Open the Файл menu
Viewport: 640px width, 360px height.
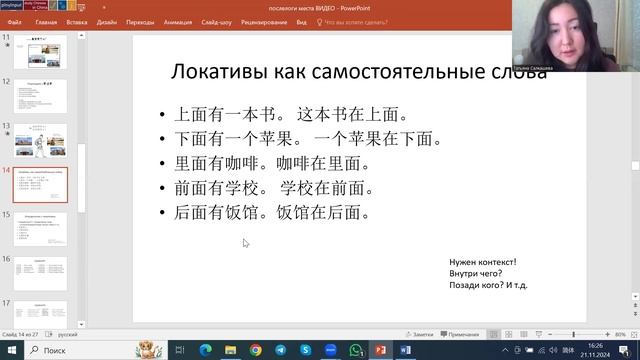14,22
